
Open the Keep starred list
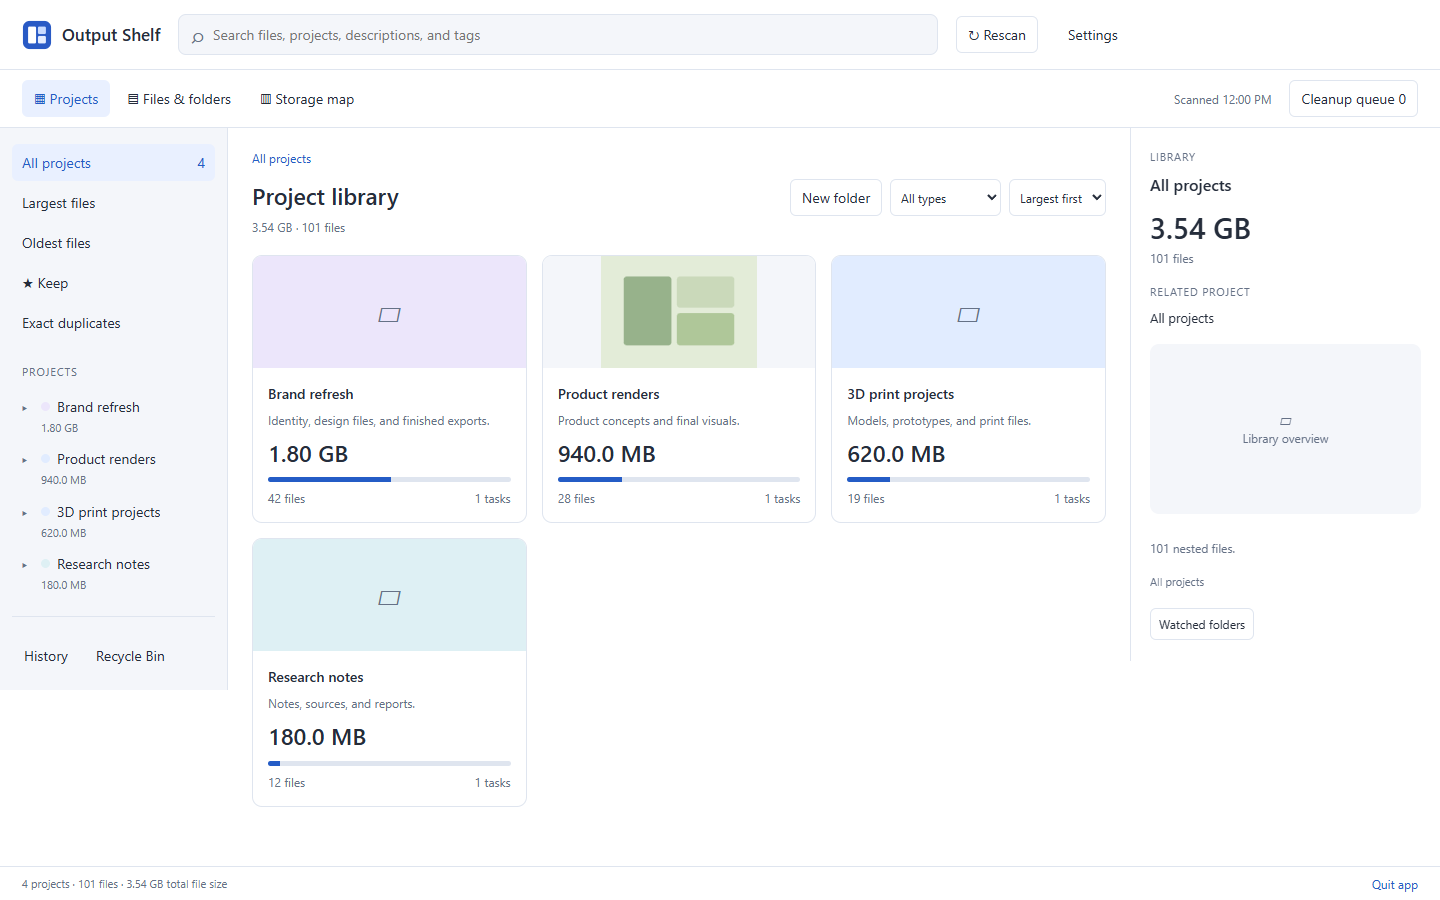point(113,283)
